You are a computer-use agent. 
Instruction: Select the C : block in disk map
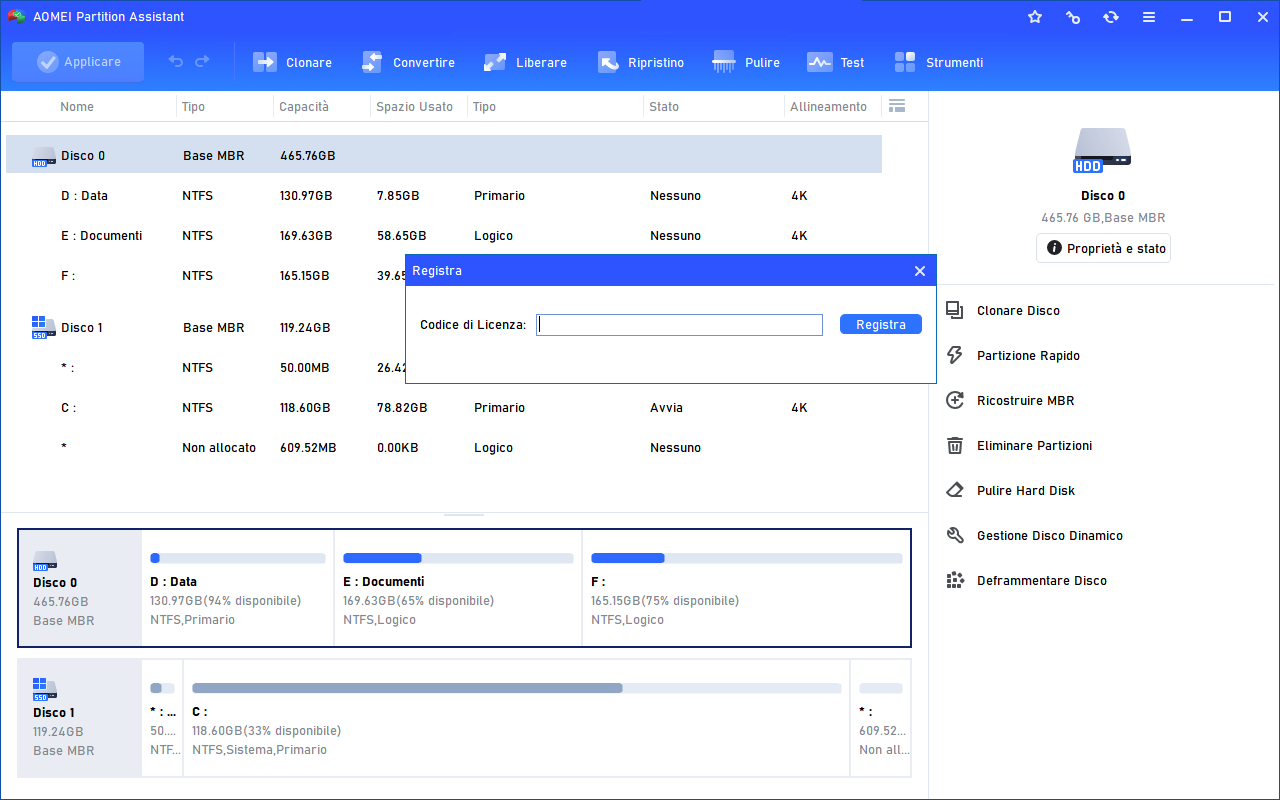pos(516,718)
